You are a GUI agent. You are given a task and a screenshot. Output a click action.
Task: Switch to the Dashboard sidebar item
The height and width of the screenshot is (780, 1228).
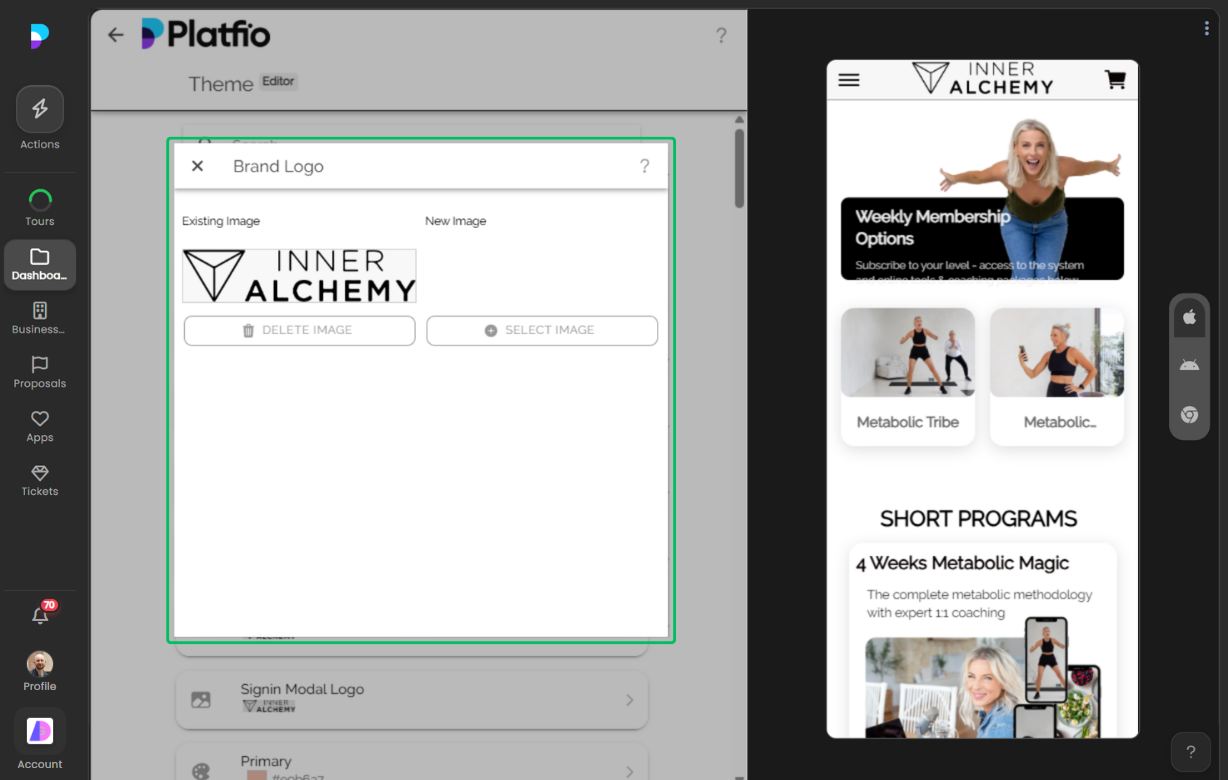(x=39, y=264)
